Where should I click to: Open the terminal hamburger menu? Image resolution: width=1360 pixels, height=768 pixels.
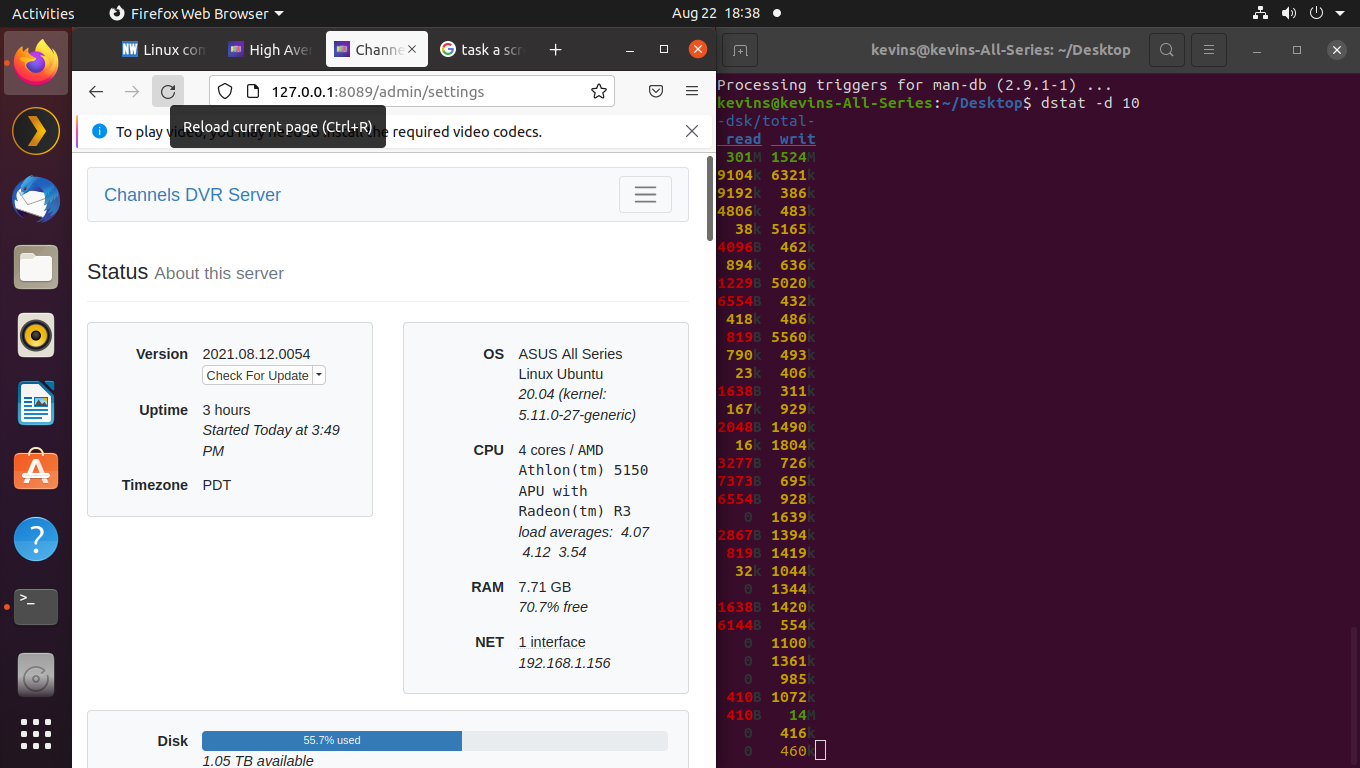pos(1209,49)
